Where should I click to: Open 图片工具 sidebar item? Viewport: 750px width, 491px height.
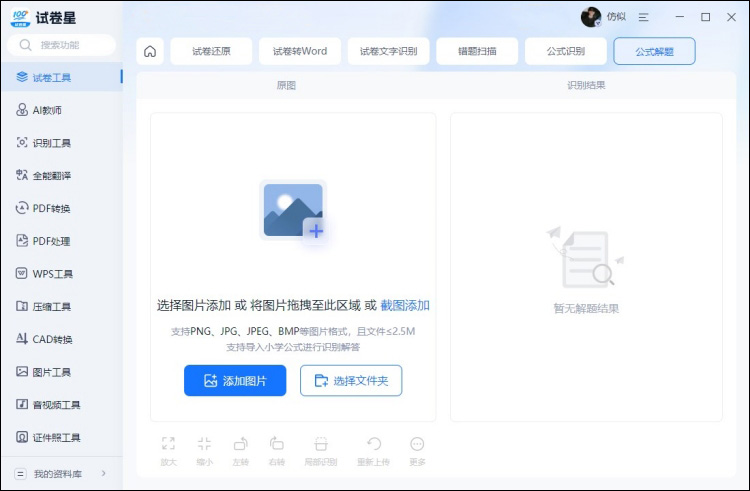point(62,372)
